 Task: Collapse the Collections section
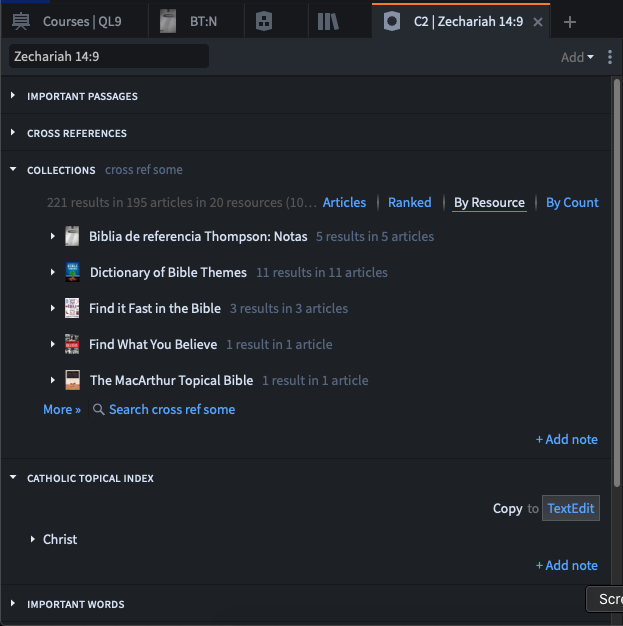[x=13, y=169]
